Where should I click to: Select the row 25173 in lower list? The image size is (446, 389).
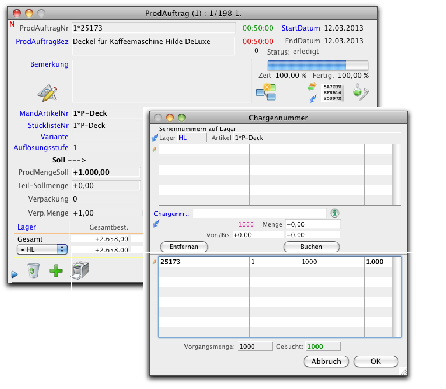pyautogui.click(x=275, y=262)
